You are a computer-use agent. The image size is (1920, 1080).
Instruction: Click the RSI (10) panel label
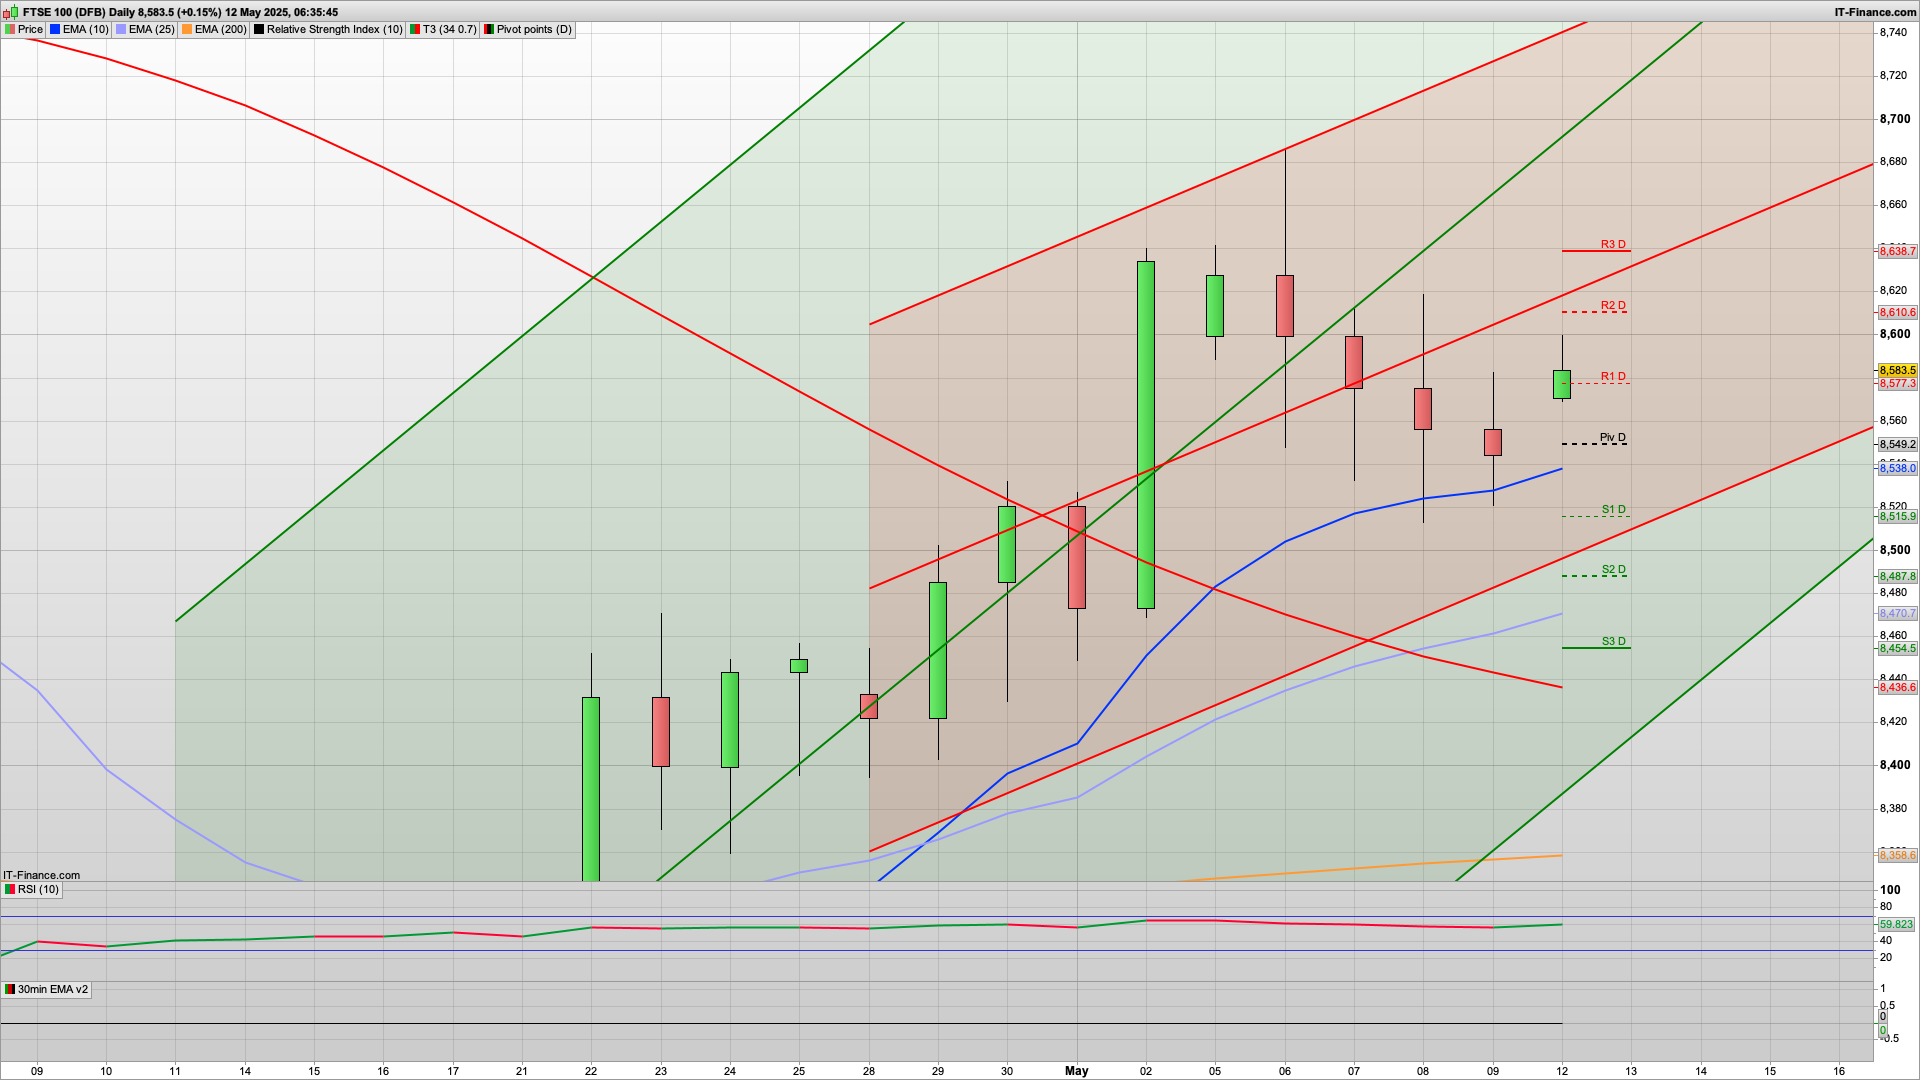[32, 889]
